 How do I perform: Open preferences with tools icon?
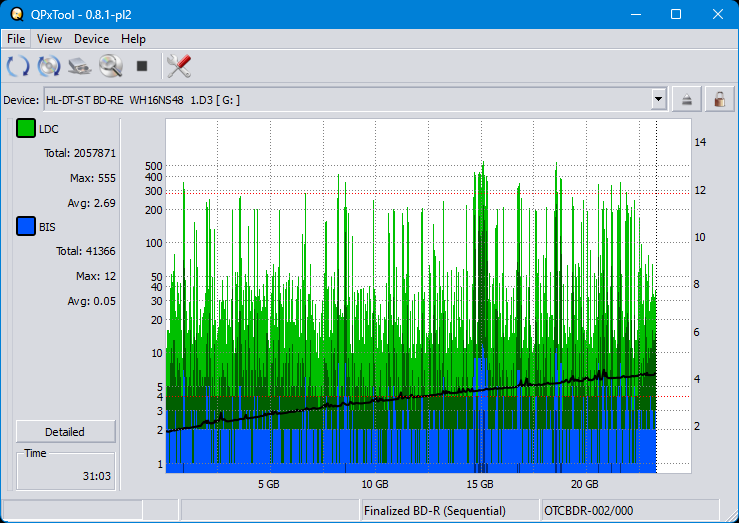pos(179,65)
